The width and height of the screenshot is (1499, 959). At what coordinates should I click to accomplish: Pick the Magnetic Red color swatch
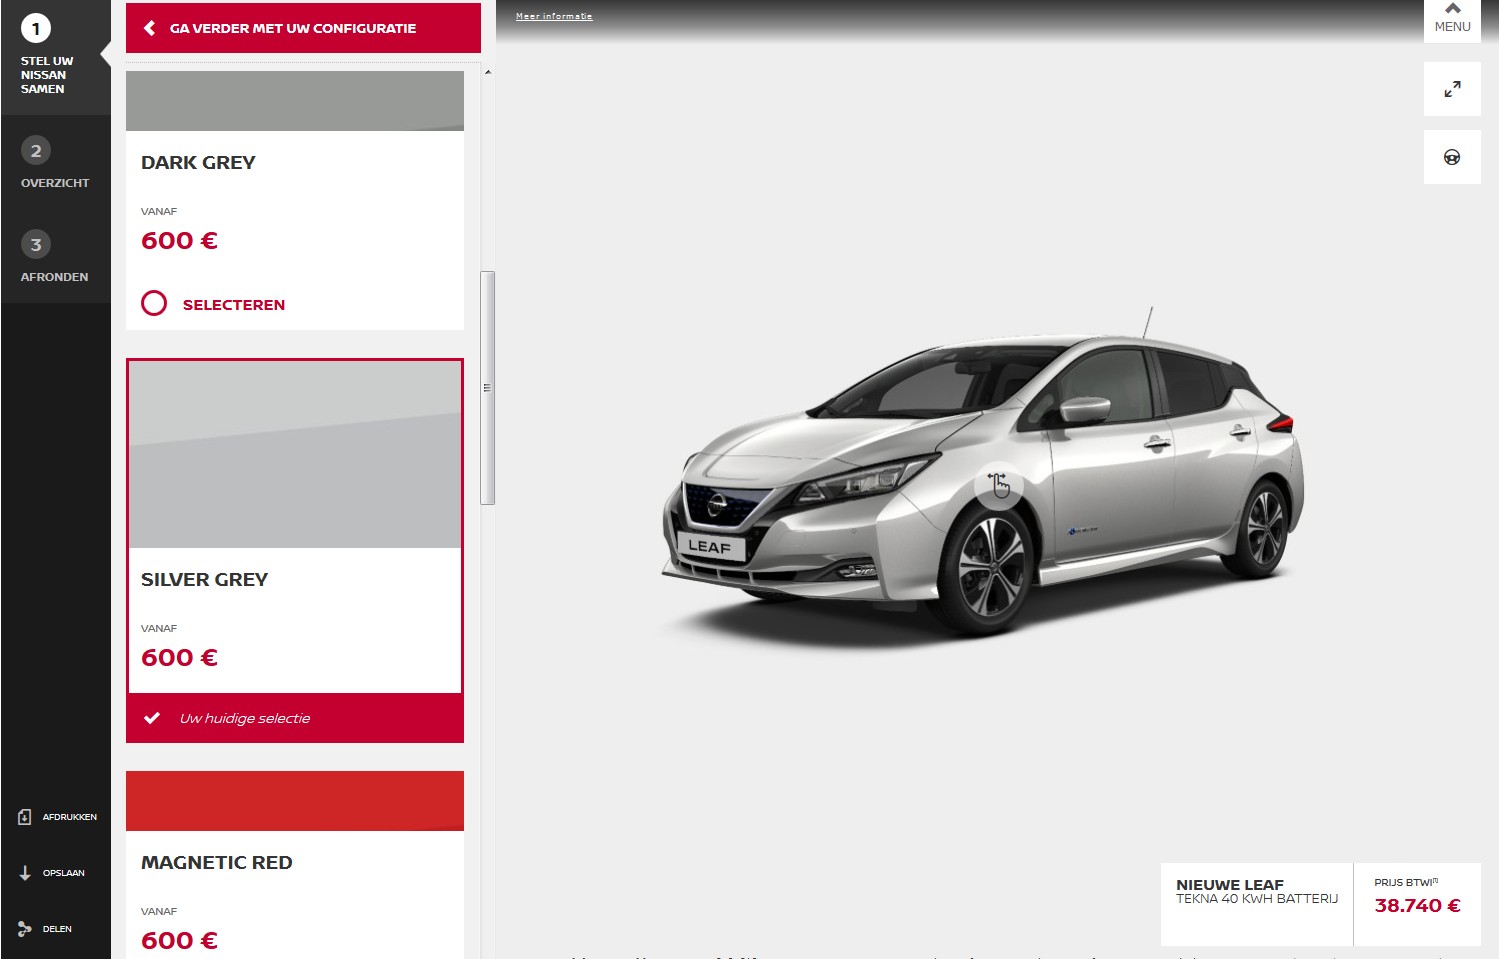pyautogui.click(x=295, y=801)
